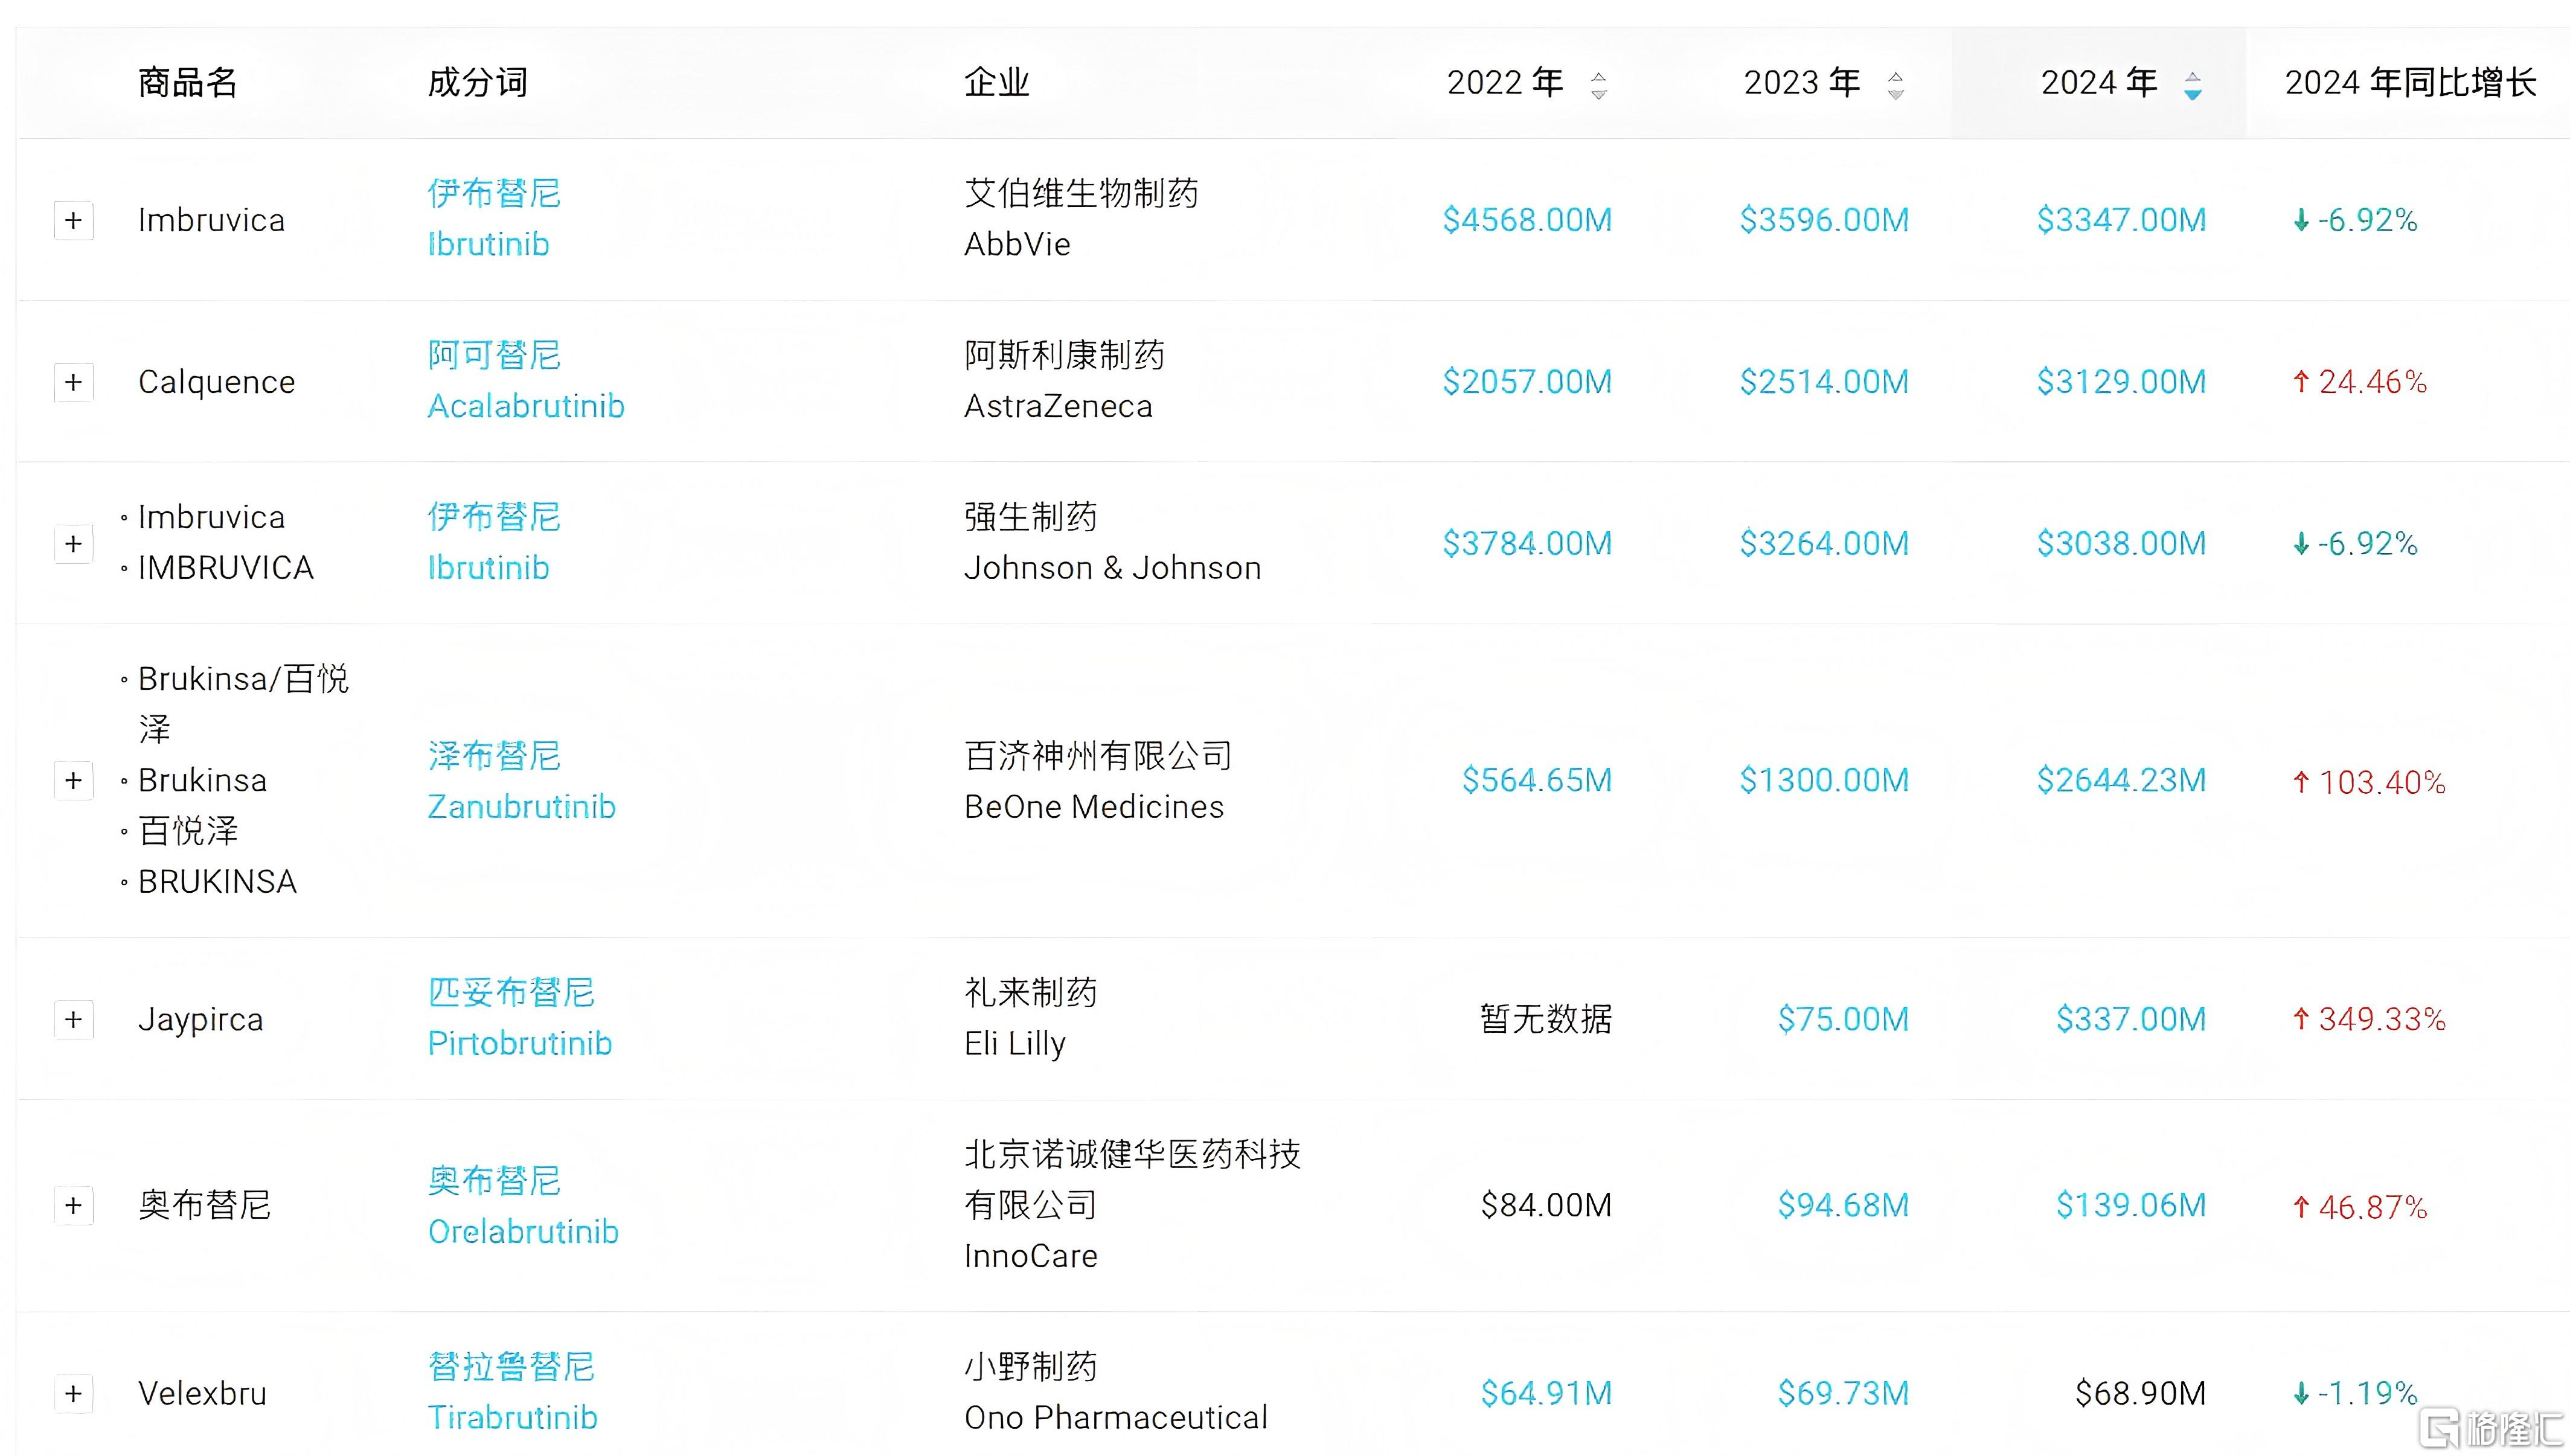Click the $139.06M 2024 value

(x=2131, y=1205)
